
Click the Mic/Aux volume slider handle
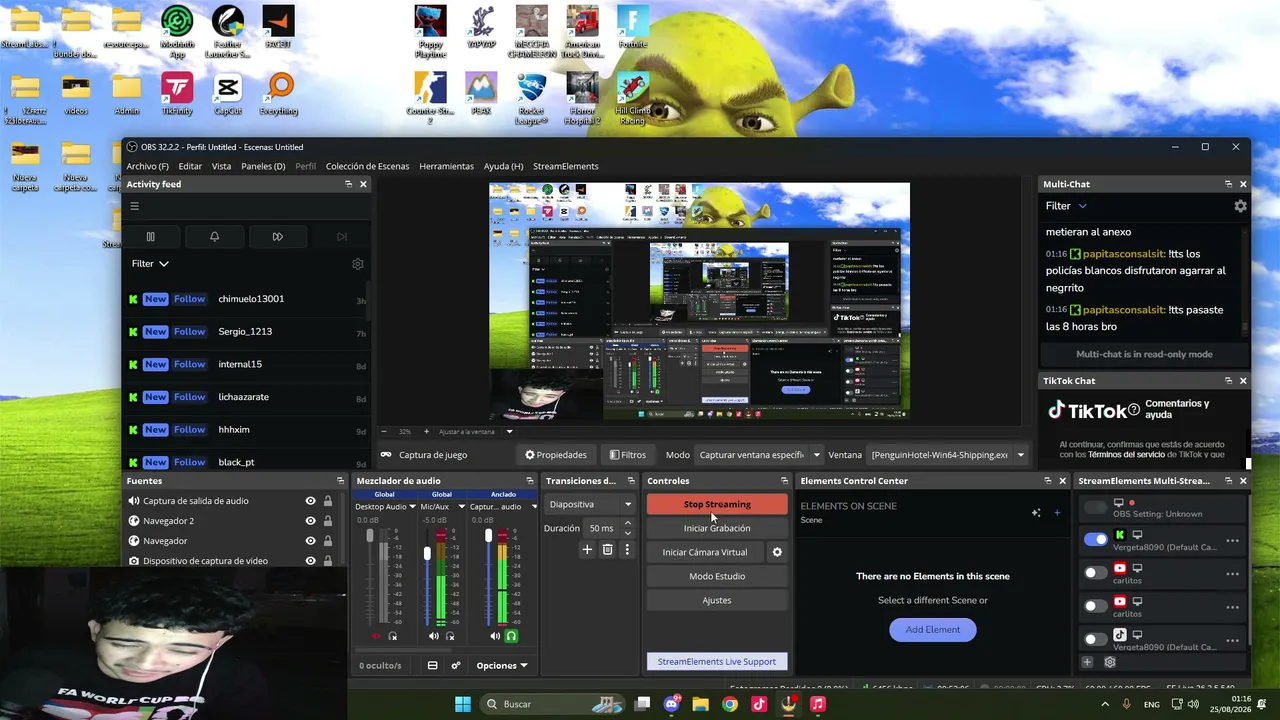click(427, 553)
